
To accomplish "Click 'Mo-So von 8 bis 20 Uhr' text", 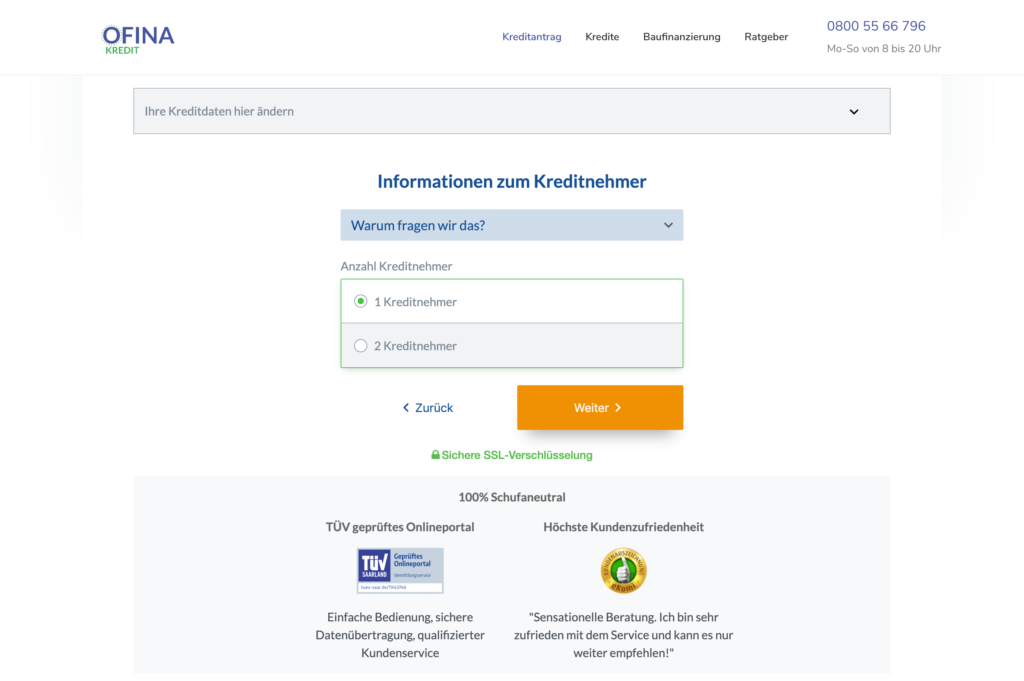I will (x=884, y=48).
